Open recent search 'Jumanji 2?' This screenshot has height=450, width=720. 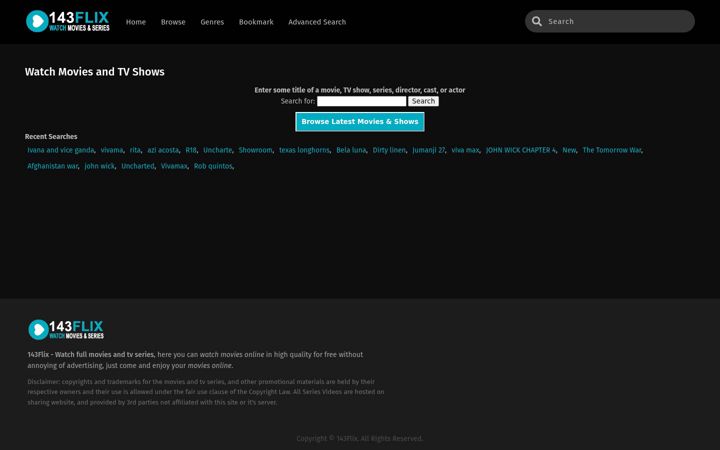coord(428,150)
